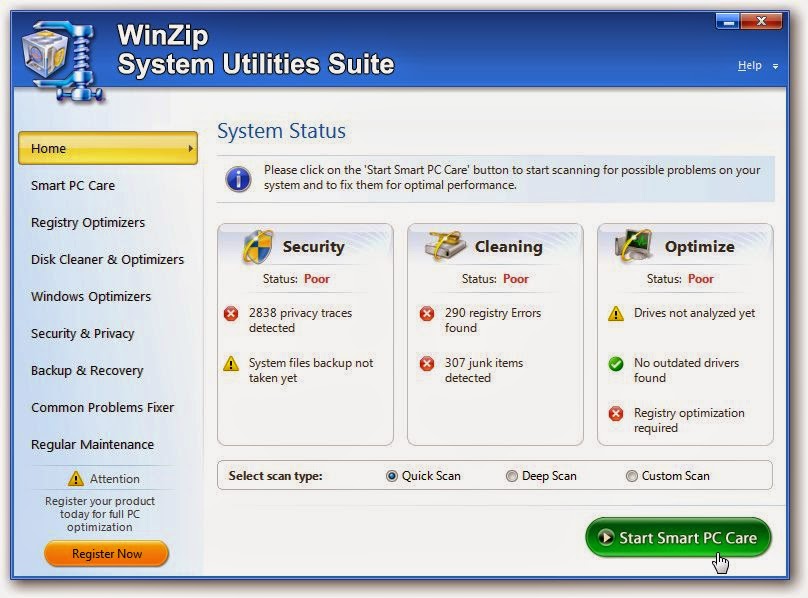Go to Registry Optimizers
This screenshot has height=598, width=808.
tap(88, 223)
